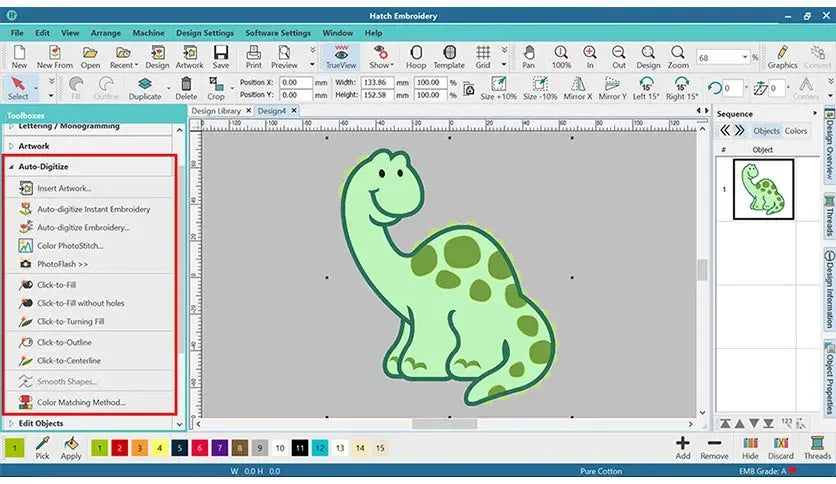Select the dinosaur object thumbnail
This screenshot has height=484, width=836.
coord(763,189)
